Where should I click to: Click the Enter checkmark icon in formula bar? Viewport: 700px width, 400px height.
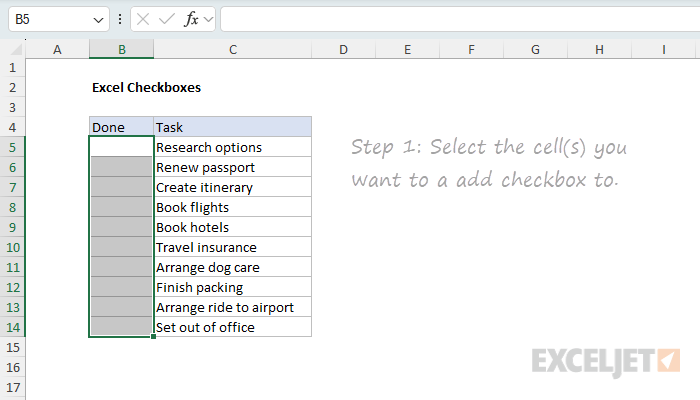tap(167, 19)
